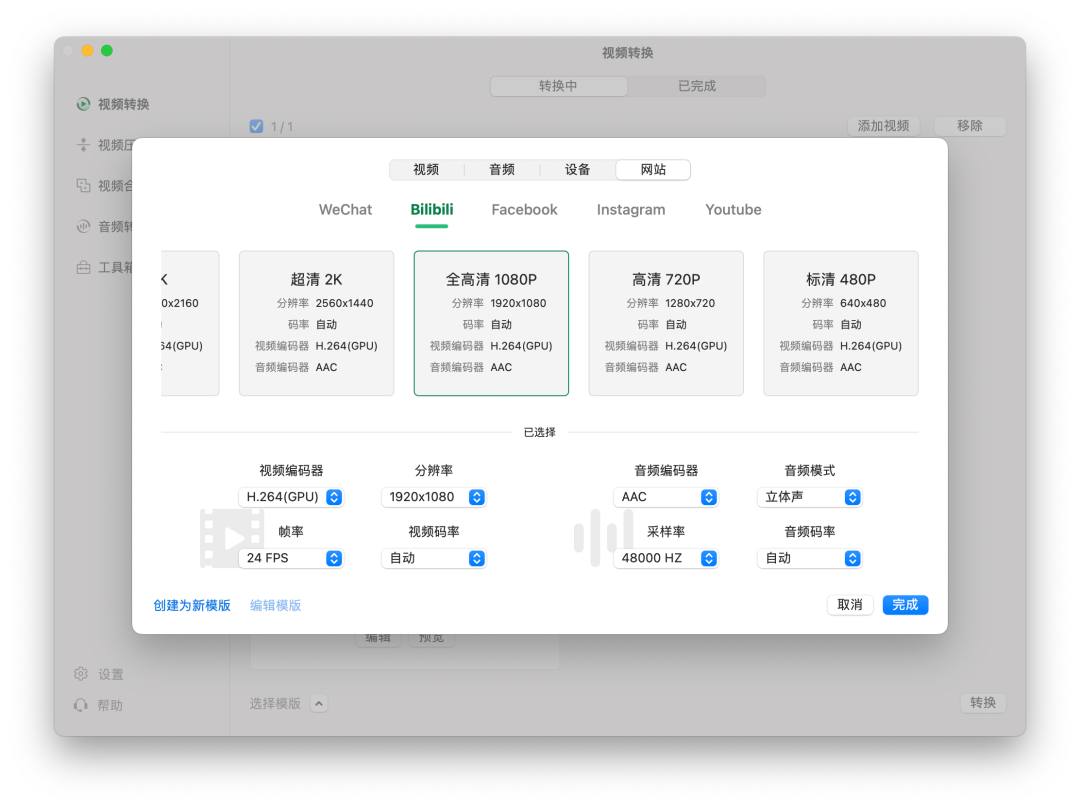The width and height of the screenshot is (1080, 808).
Task: Click the 设置 sidebar label
Action: [x=111, y=674]
